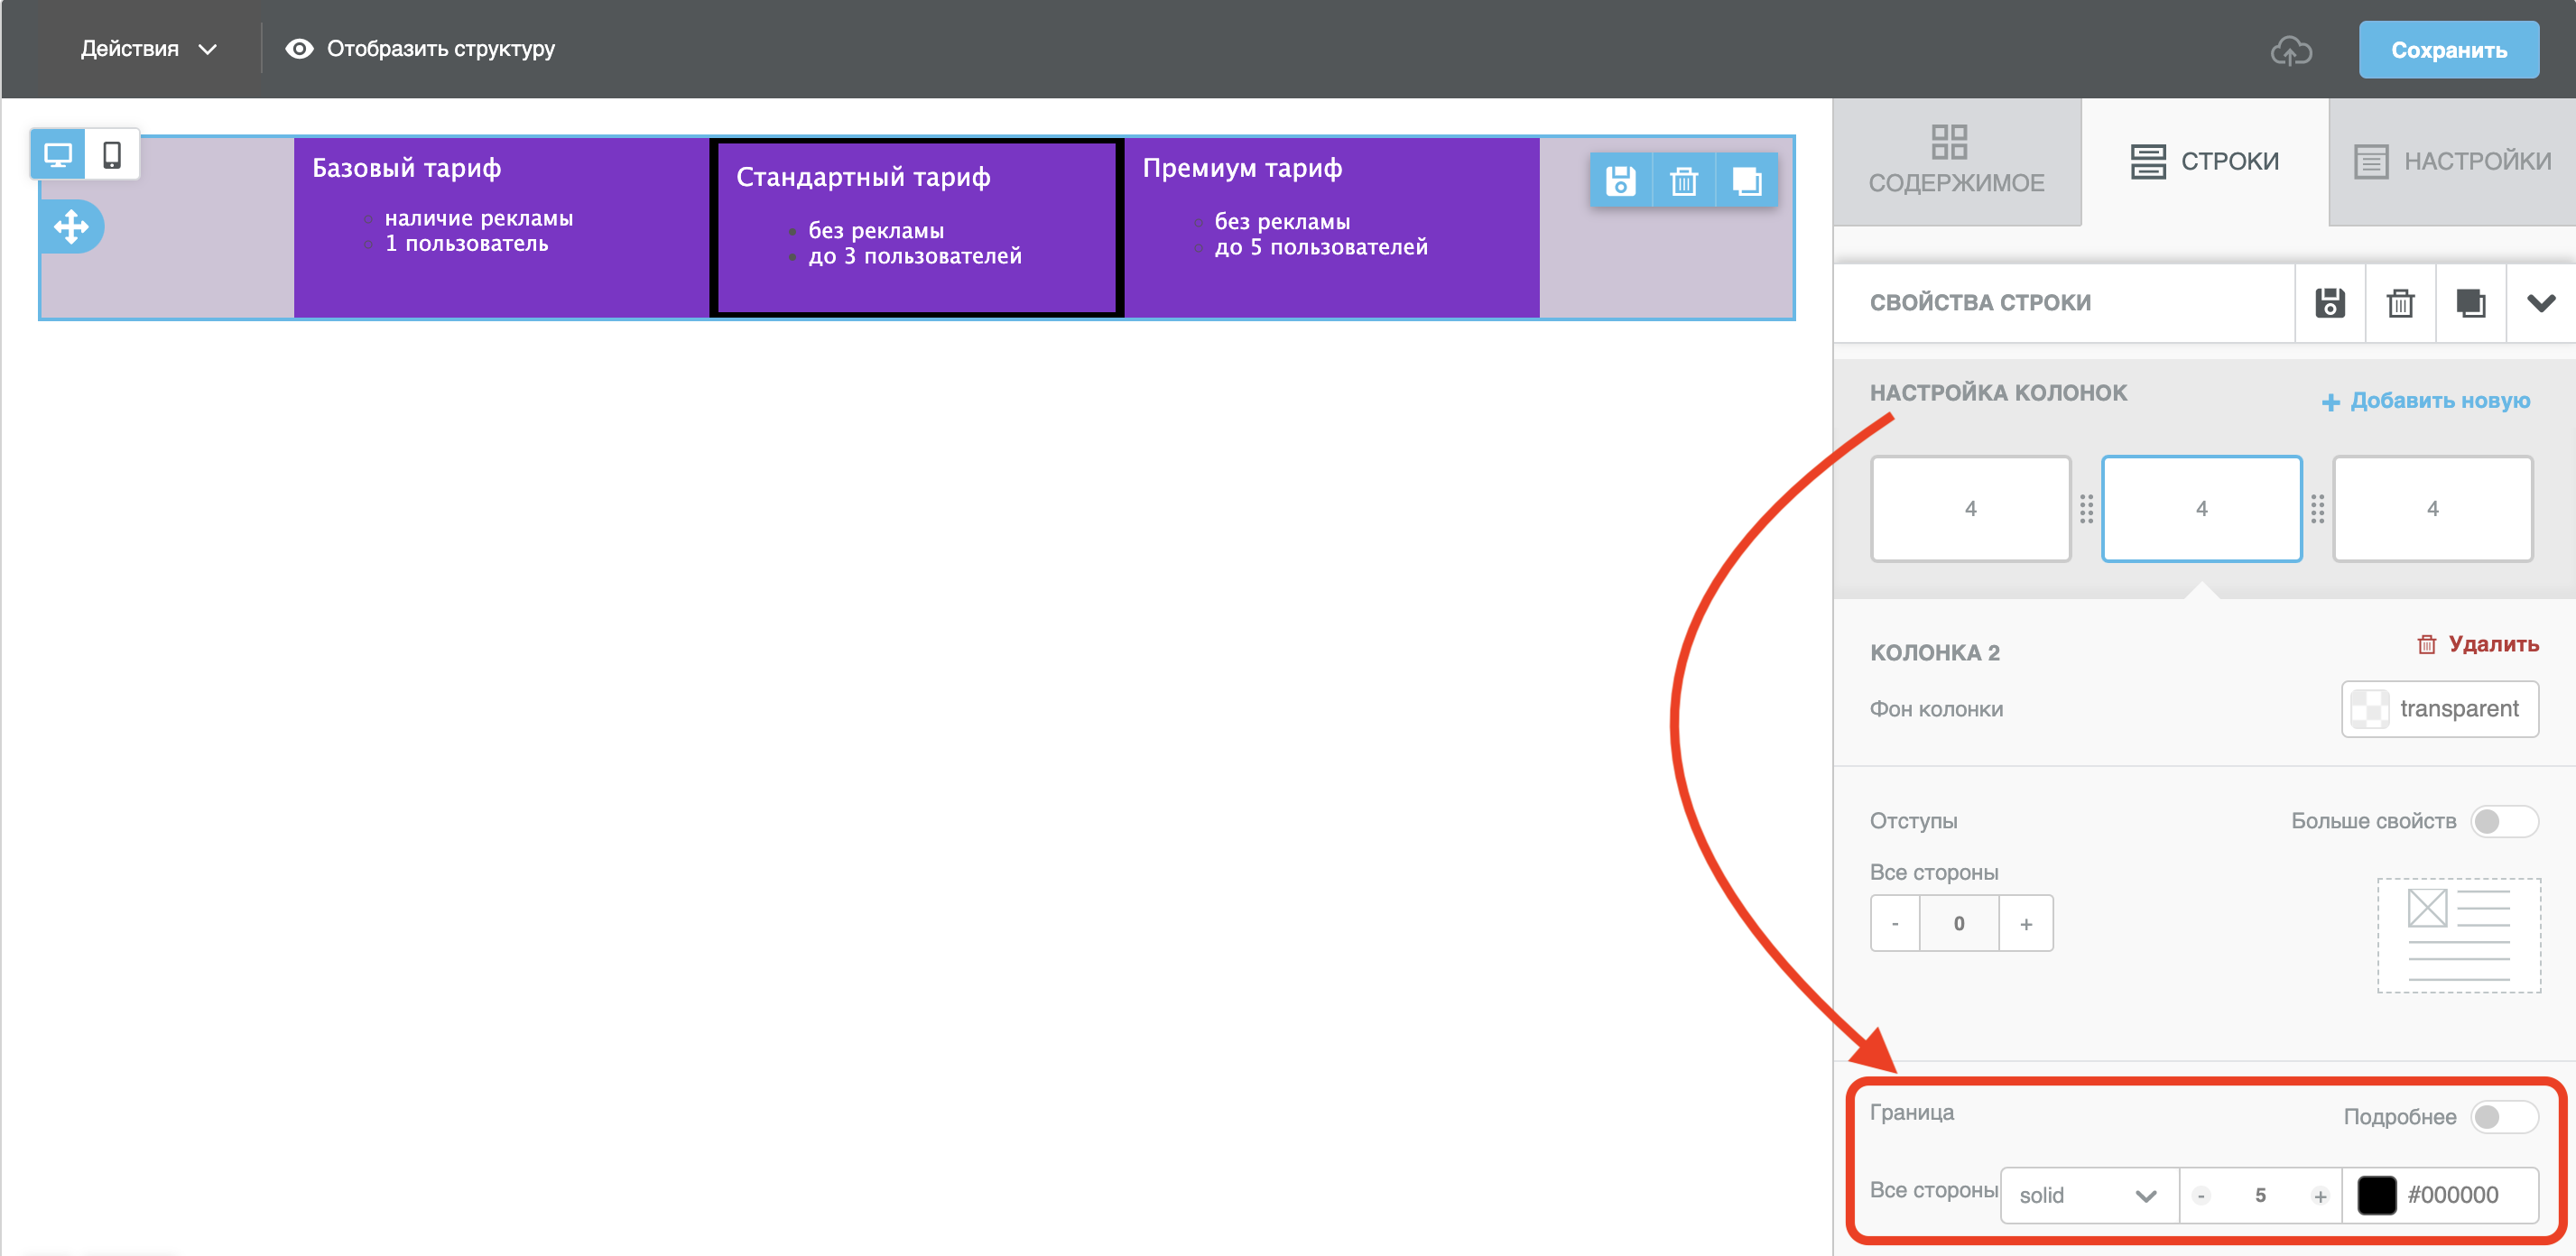The height and width of the screenshot is (1256, 2576).
Task: Click the Сохранить button
Action: (2448, 50)
